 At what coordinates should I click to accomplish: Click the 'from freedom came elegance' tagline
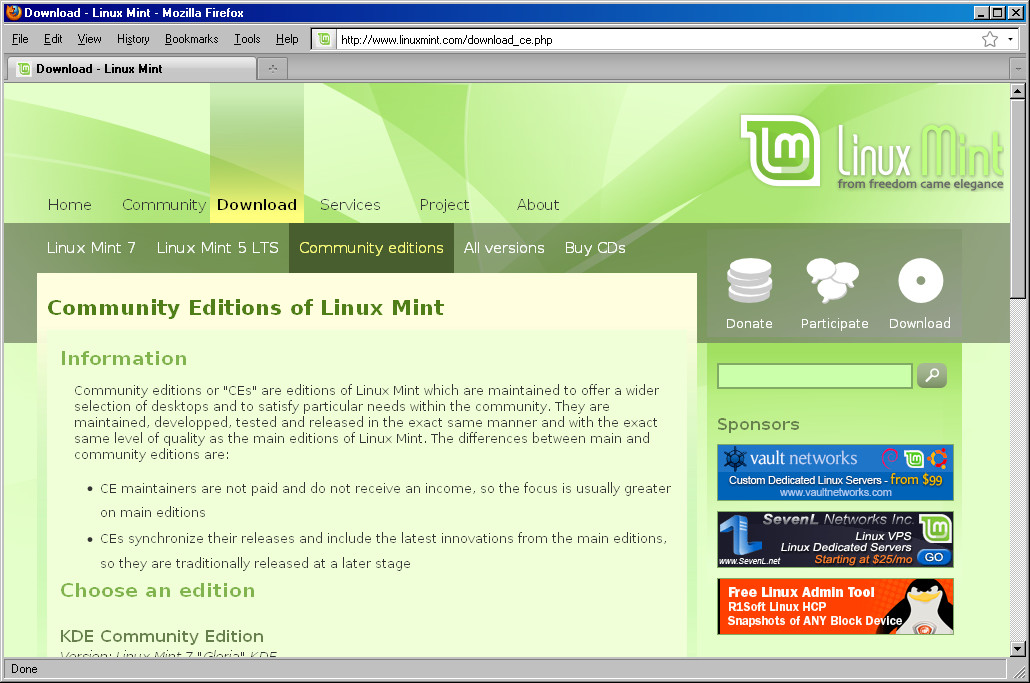(x=920, y=184)
